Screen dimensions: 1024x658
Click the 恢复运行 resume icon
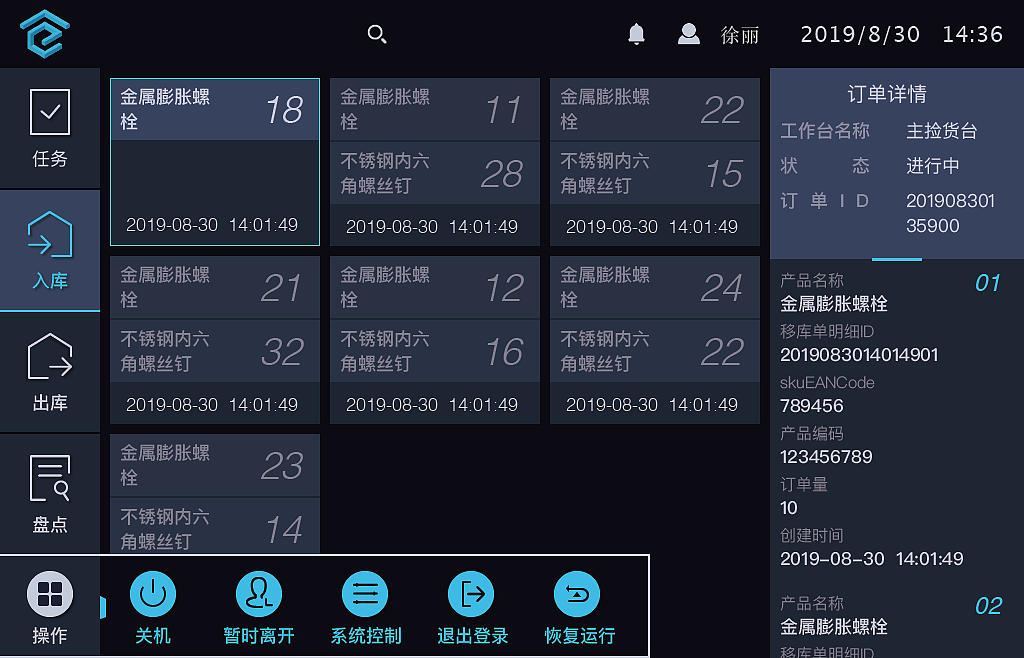tap(577, 594)
